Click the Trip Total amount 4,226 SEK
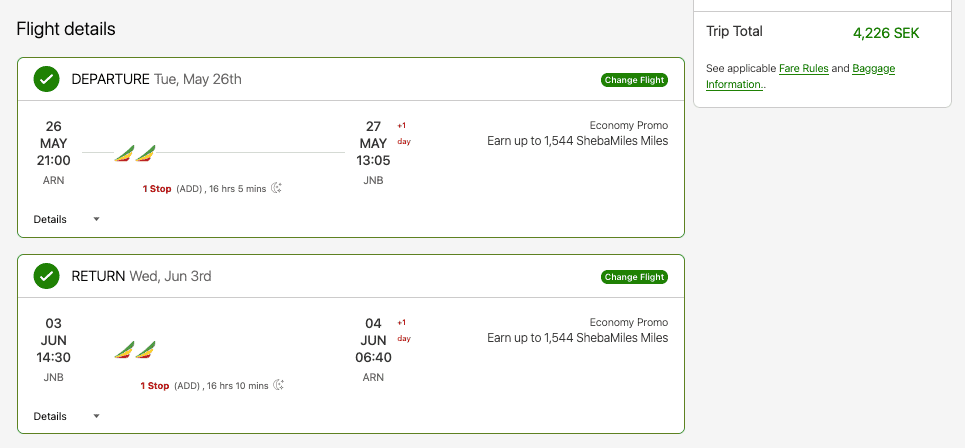965x448 pixels. tap(885, 33)
